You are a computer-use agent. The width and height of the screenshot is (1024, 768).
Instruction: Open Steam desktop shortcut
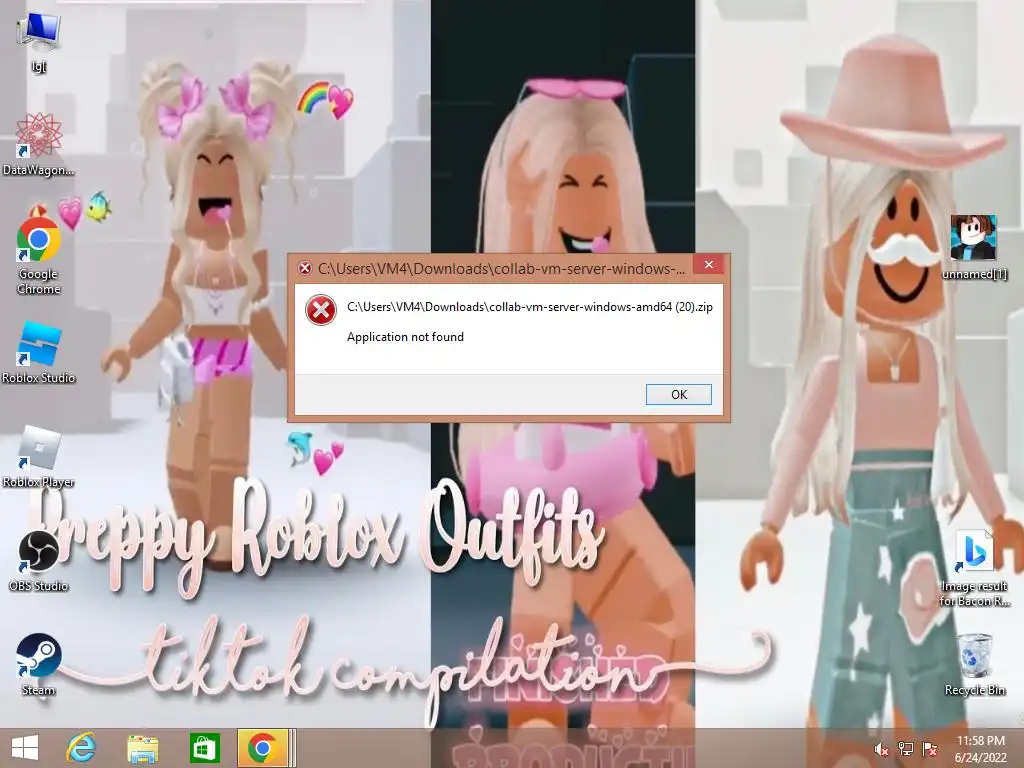[38, 664]
